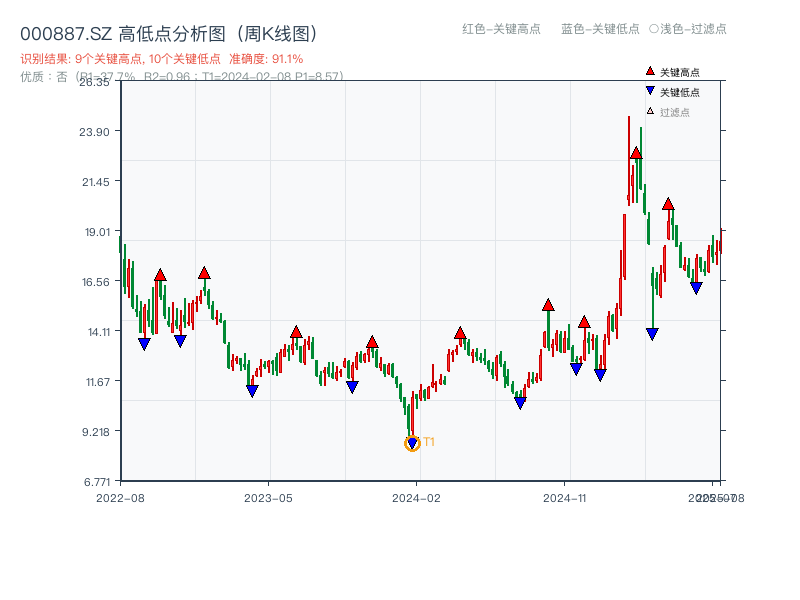
Task: Select the second red key-high triangle from the left
Action: pyautogui.click(x=204, y=273)
